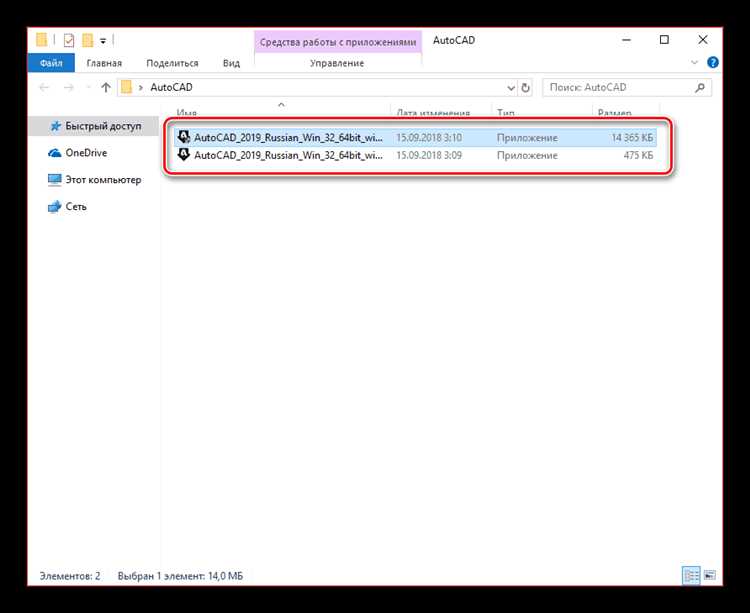This screenshot has height=613, width=750.
Task: Open the Customize Quick Access Toolbar dropdown
Action: coord(103,41)
